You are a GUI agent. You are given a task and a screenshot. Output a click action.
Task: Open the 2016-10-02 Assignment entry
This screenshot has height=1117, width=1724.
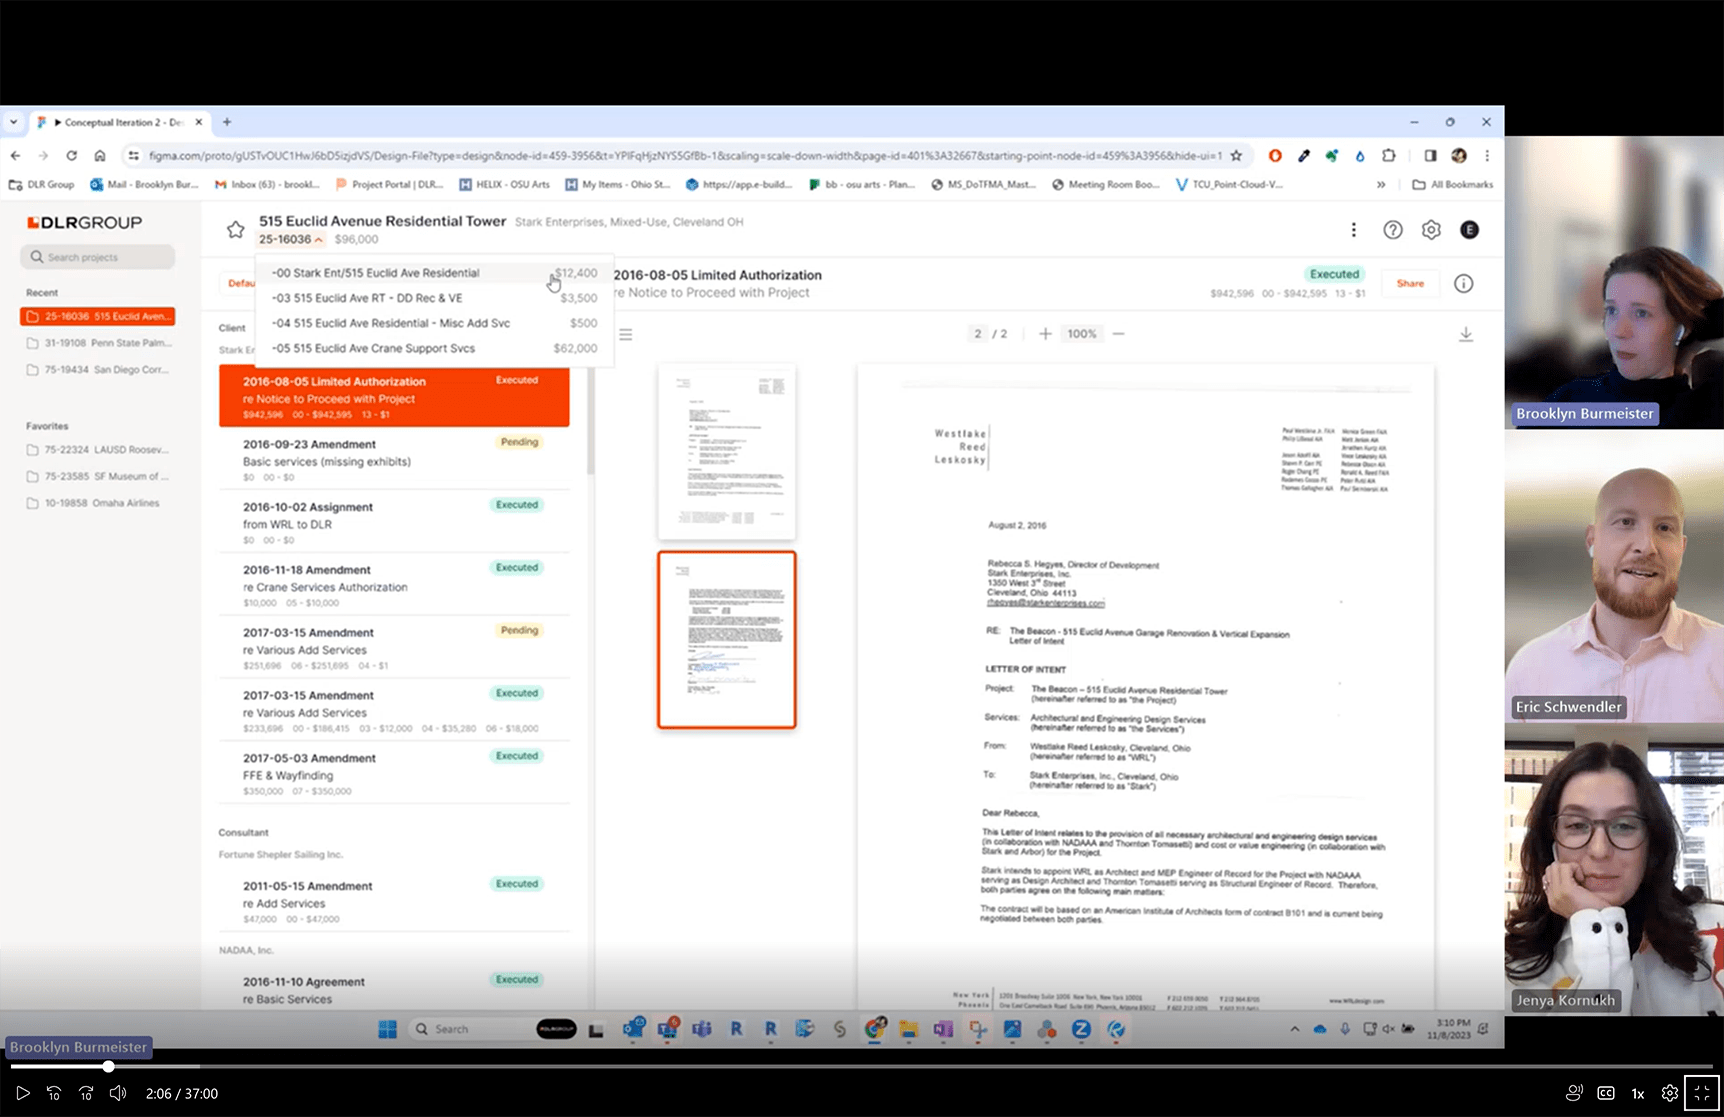click(x=394, y=522)
